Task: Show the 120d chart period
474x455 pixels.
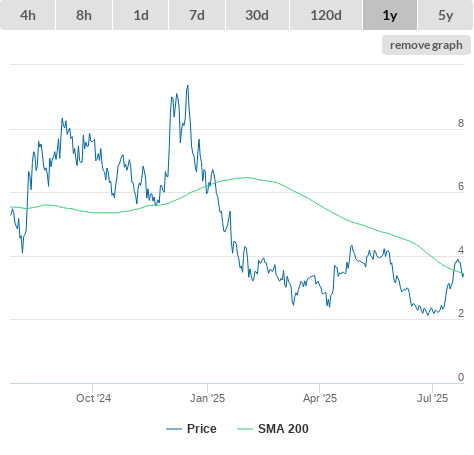Action: (x=326, y=15)
